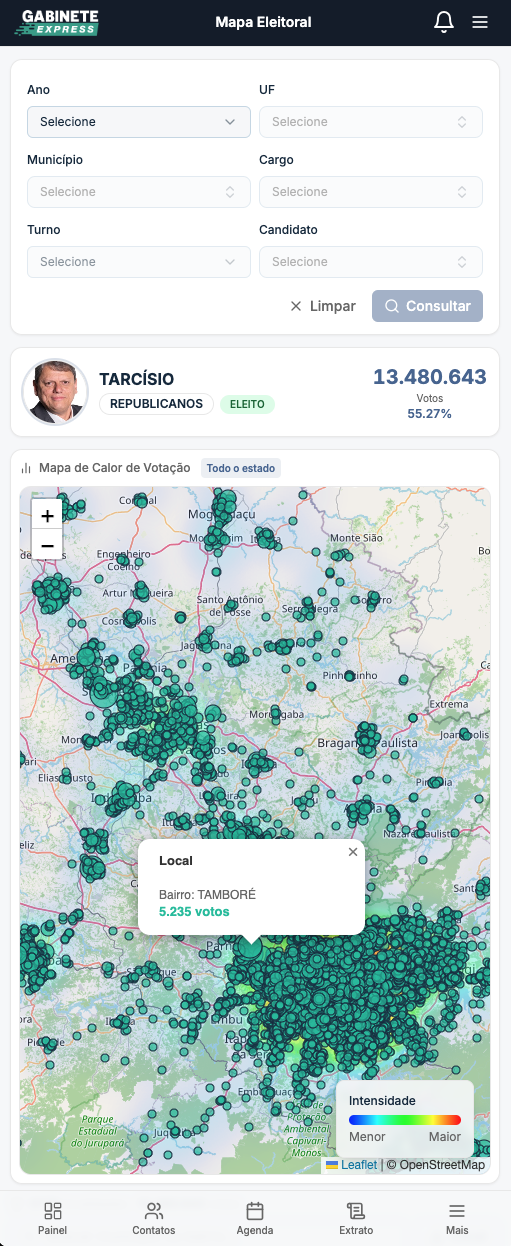The height and width of the screenshot is (1246, 511).
Task: Open the Leaflet attribution link
Action: [351, 1165]
